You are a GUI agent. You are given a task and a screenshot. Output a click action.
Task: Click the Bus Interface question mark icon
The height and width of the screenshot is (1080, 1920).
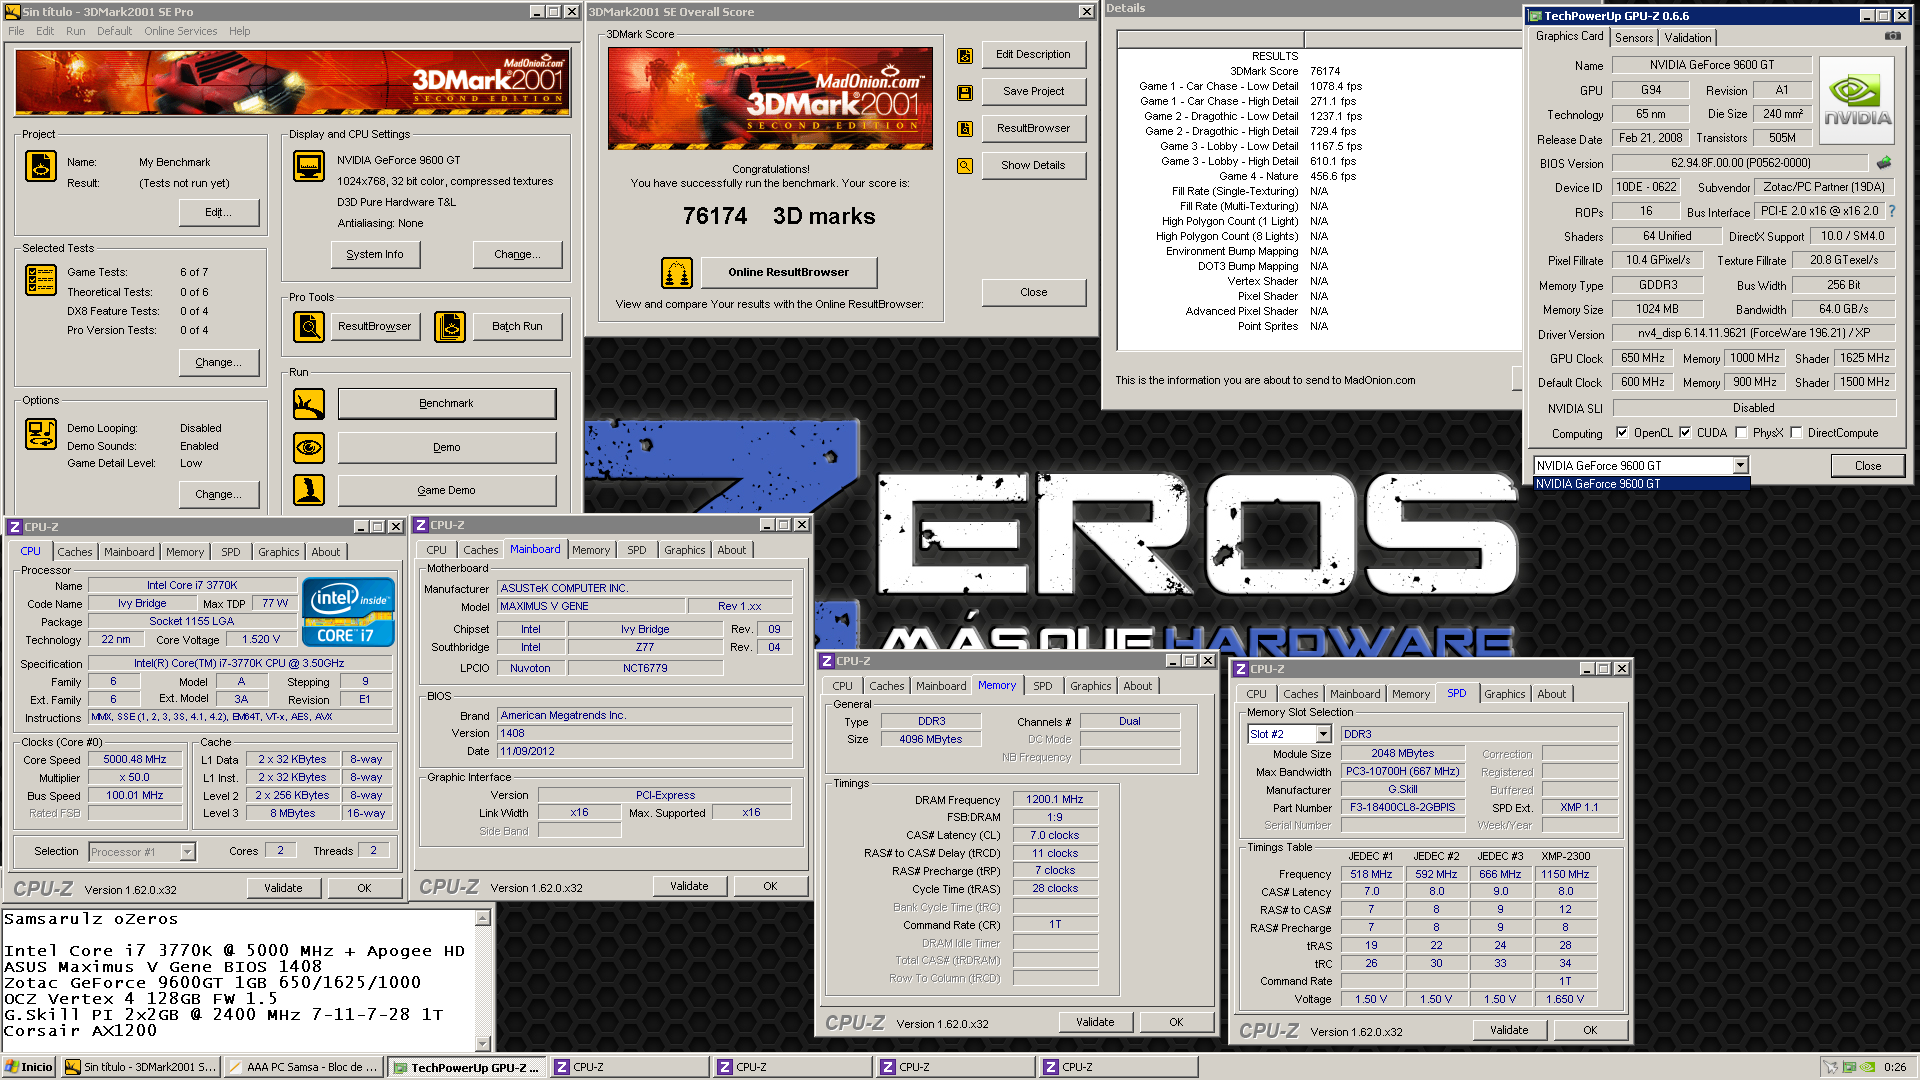[x=1892, y=211]
